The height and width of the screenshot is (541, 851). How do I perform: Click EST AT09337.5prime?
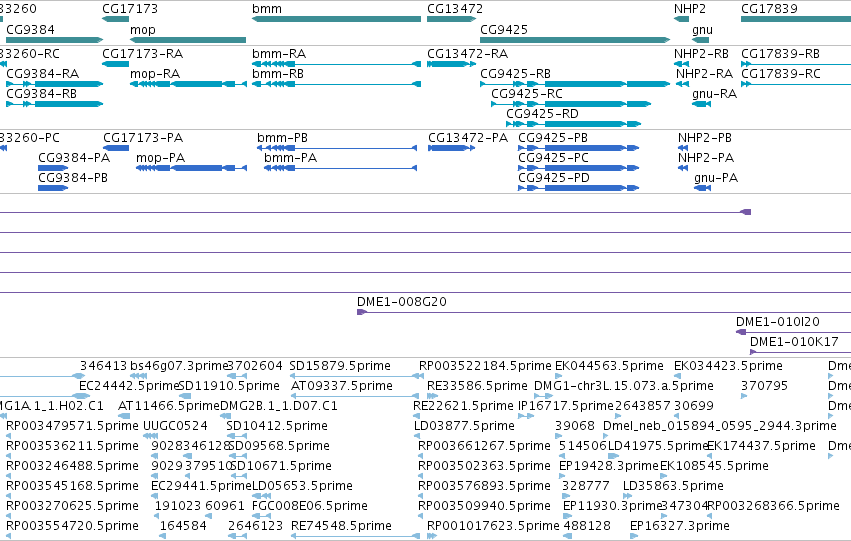click(355, 396)
